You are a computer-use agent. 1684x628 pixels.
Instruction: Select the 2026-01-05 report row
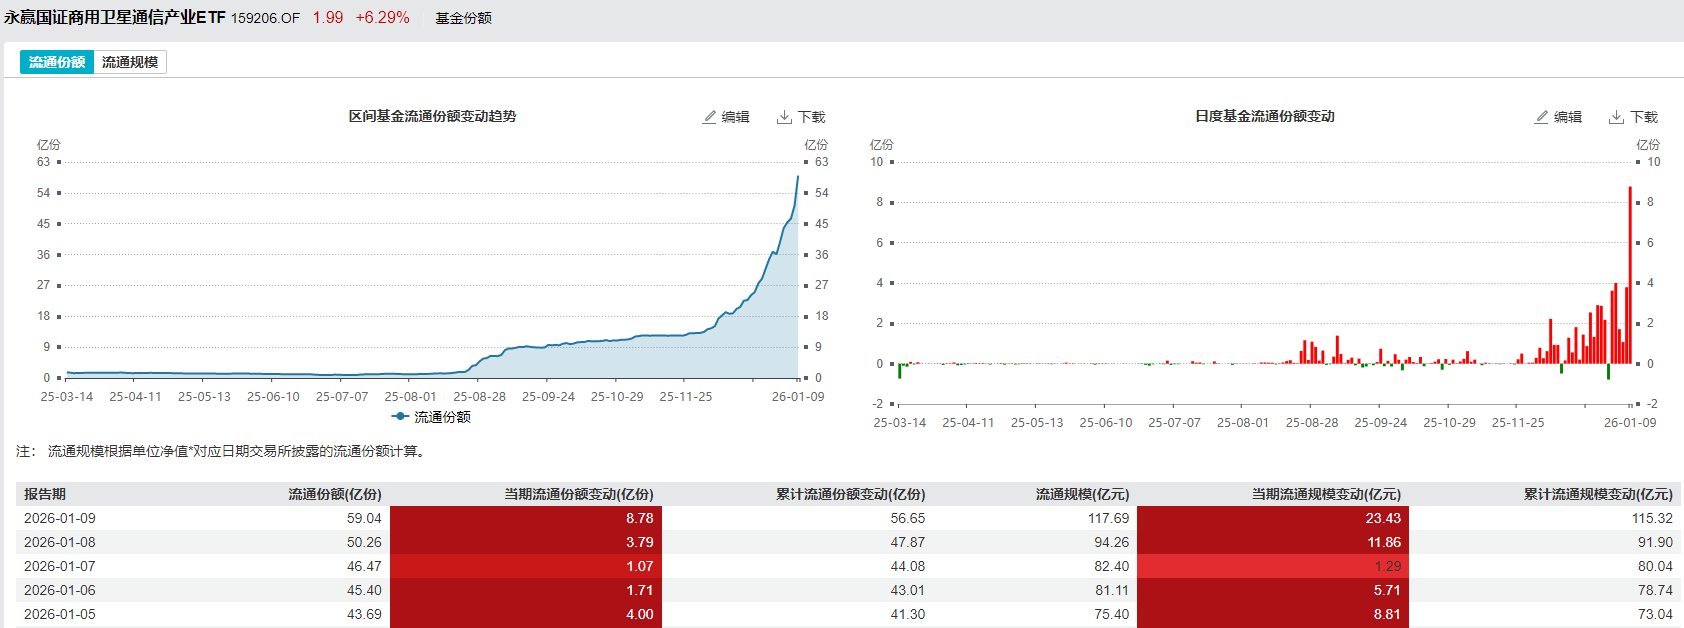[848, 614]
